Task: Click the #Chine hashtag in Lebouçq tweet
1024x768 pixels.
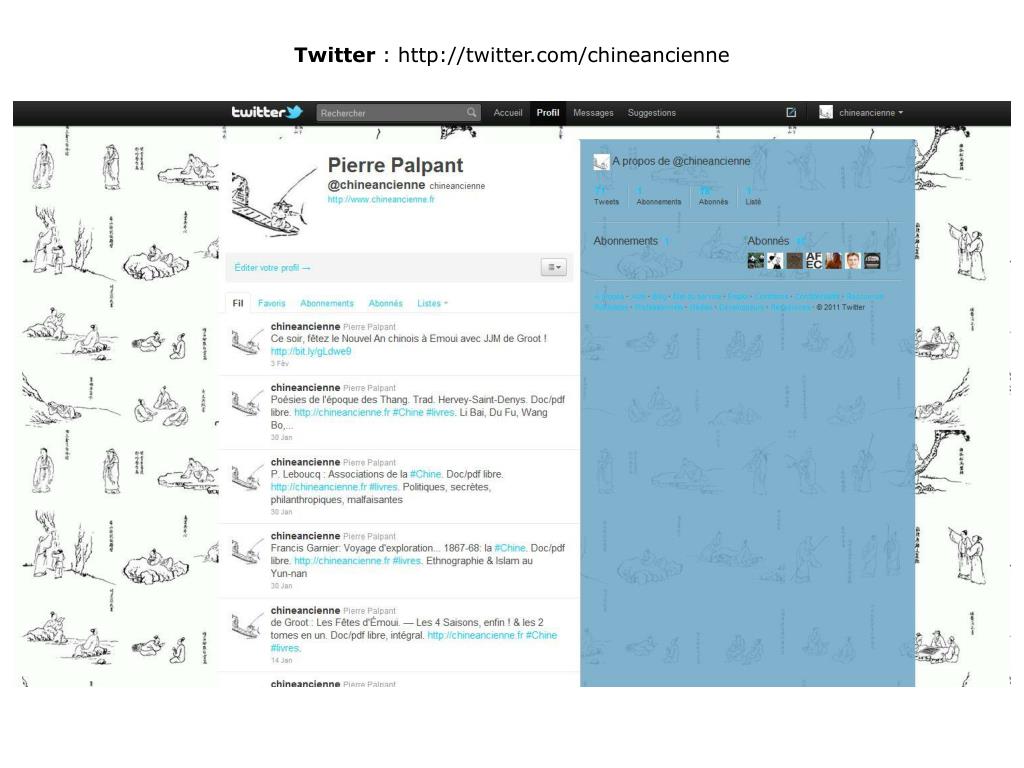Action: 425,474
